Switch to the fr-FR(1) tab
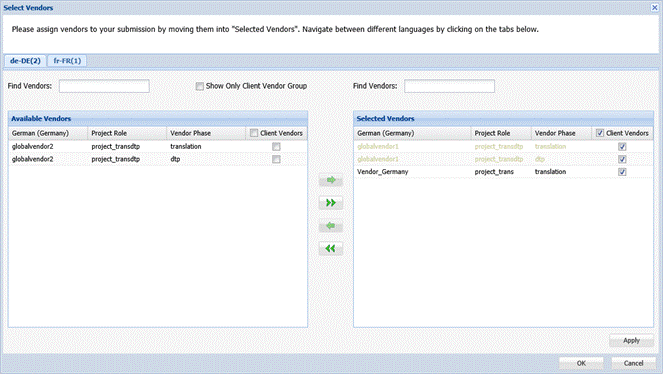 [67, 61]
